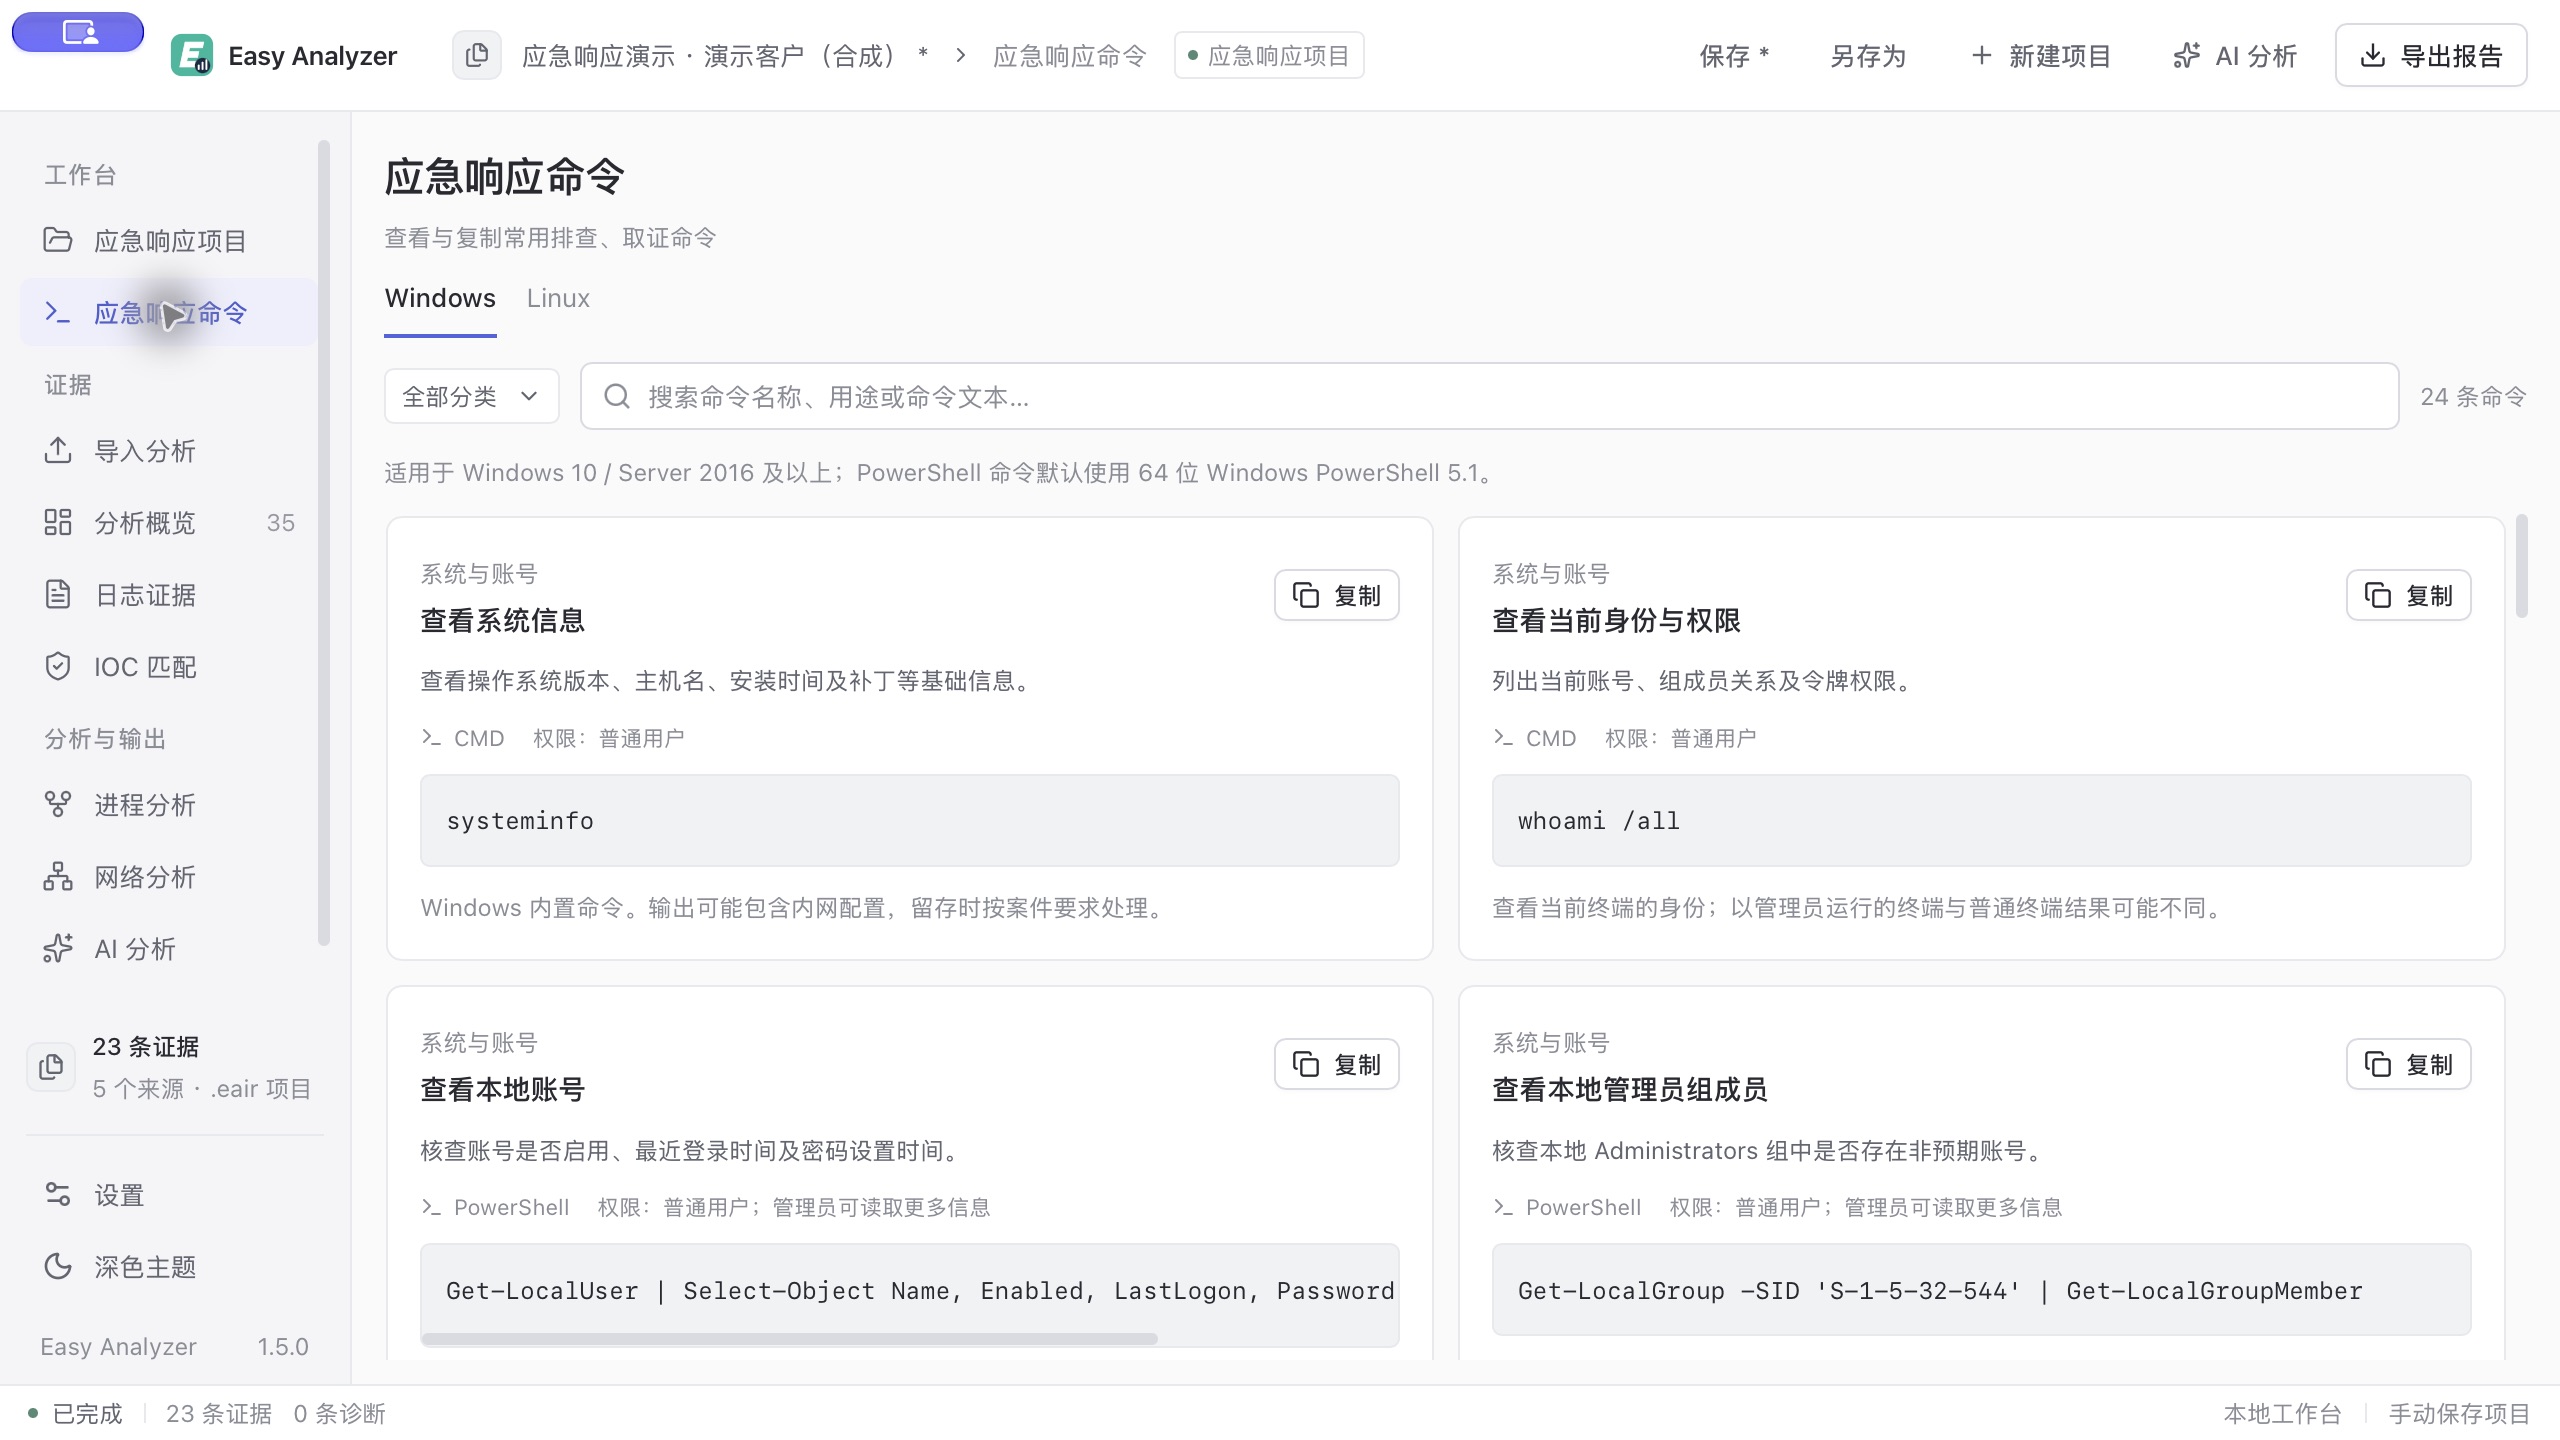Click the 23 条证据 entry in the status bar
2560x1440 pixels.
pyautogui.click(x=218, y=1413)
